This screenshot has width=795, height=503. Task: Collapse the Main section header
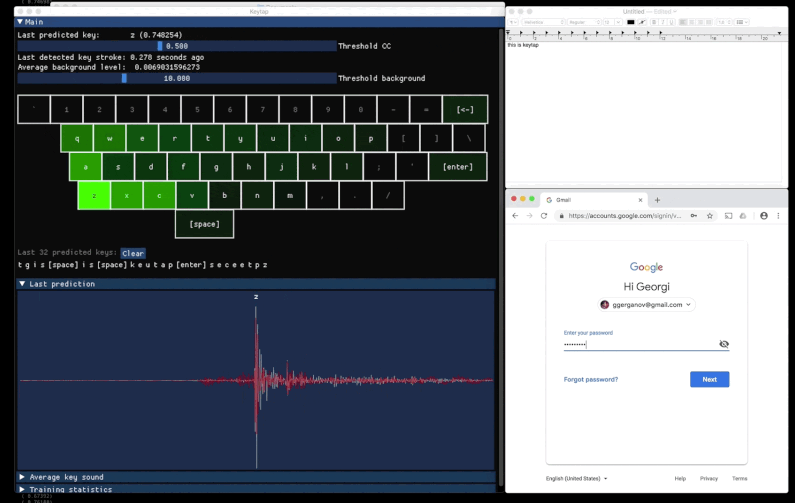tap(22, 21)
